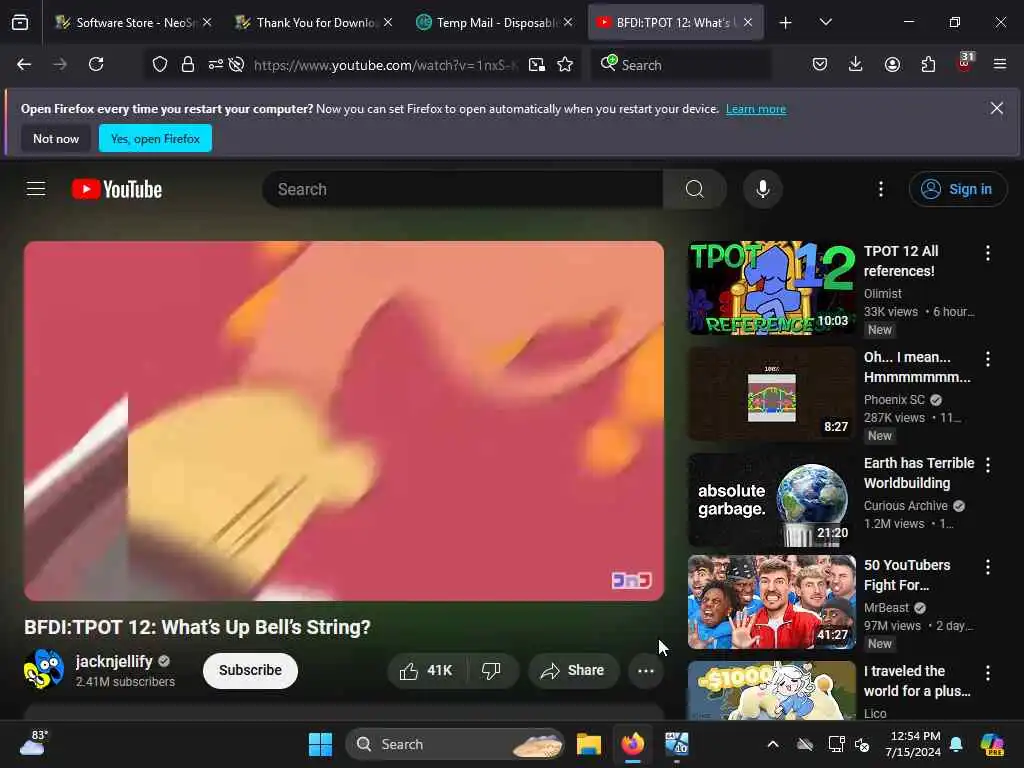The image size is (1024, 768).
Task: Open Firefox View workspace icon
Action: point(20,22)
